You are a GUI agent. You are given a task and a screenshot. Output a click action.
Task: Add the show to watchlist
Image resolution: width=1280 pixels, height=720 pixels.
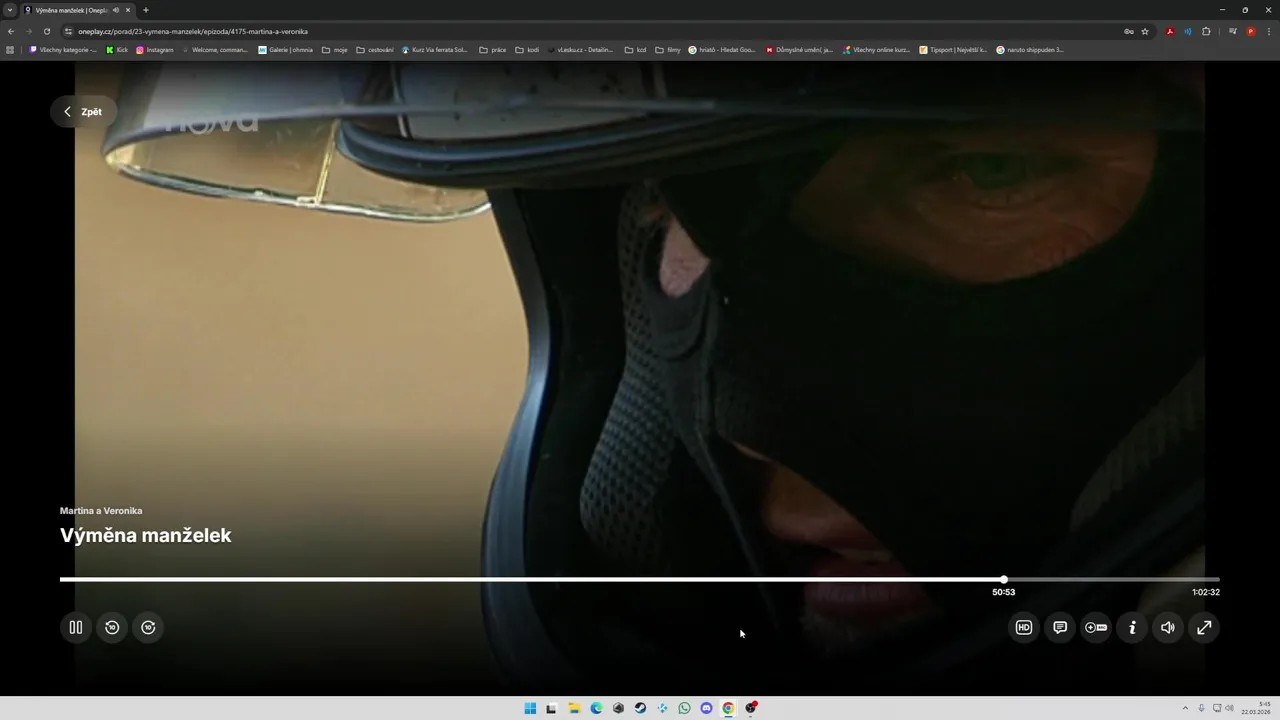tap(1096, 628)
